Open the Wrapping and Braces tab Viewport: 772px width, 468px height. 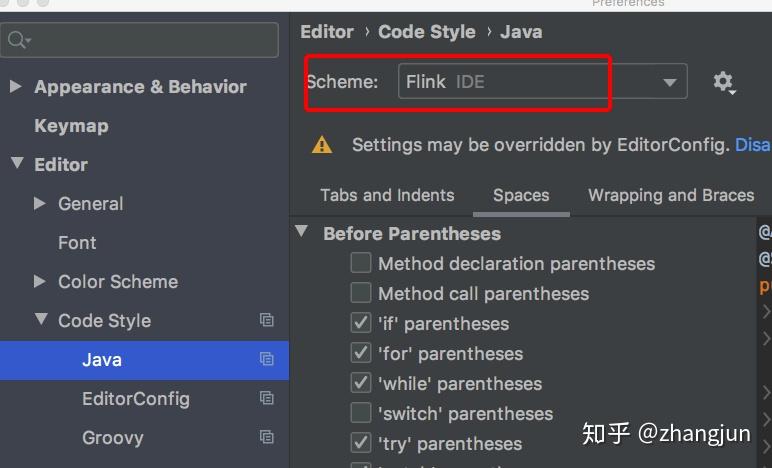point(671,195)
